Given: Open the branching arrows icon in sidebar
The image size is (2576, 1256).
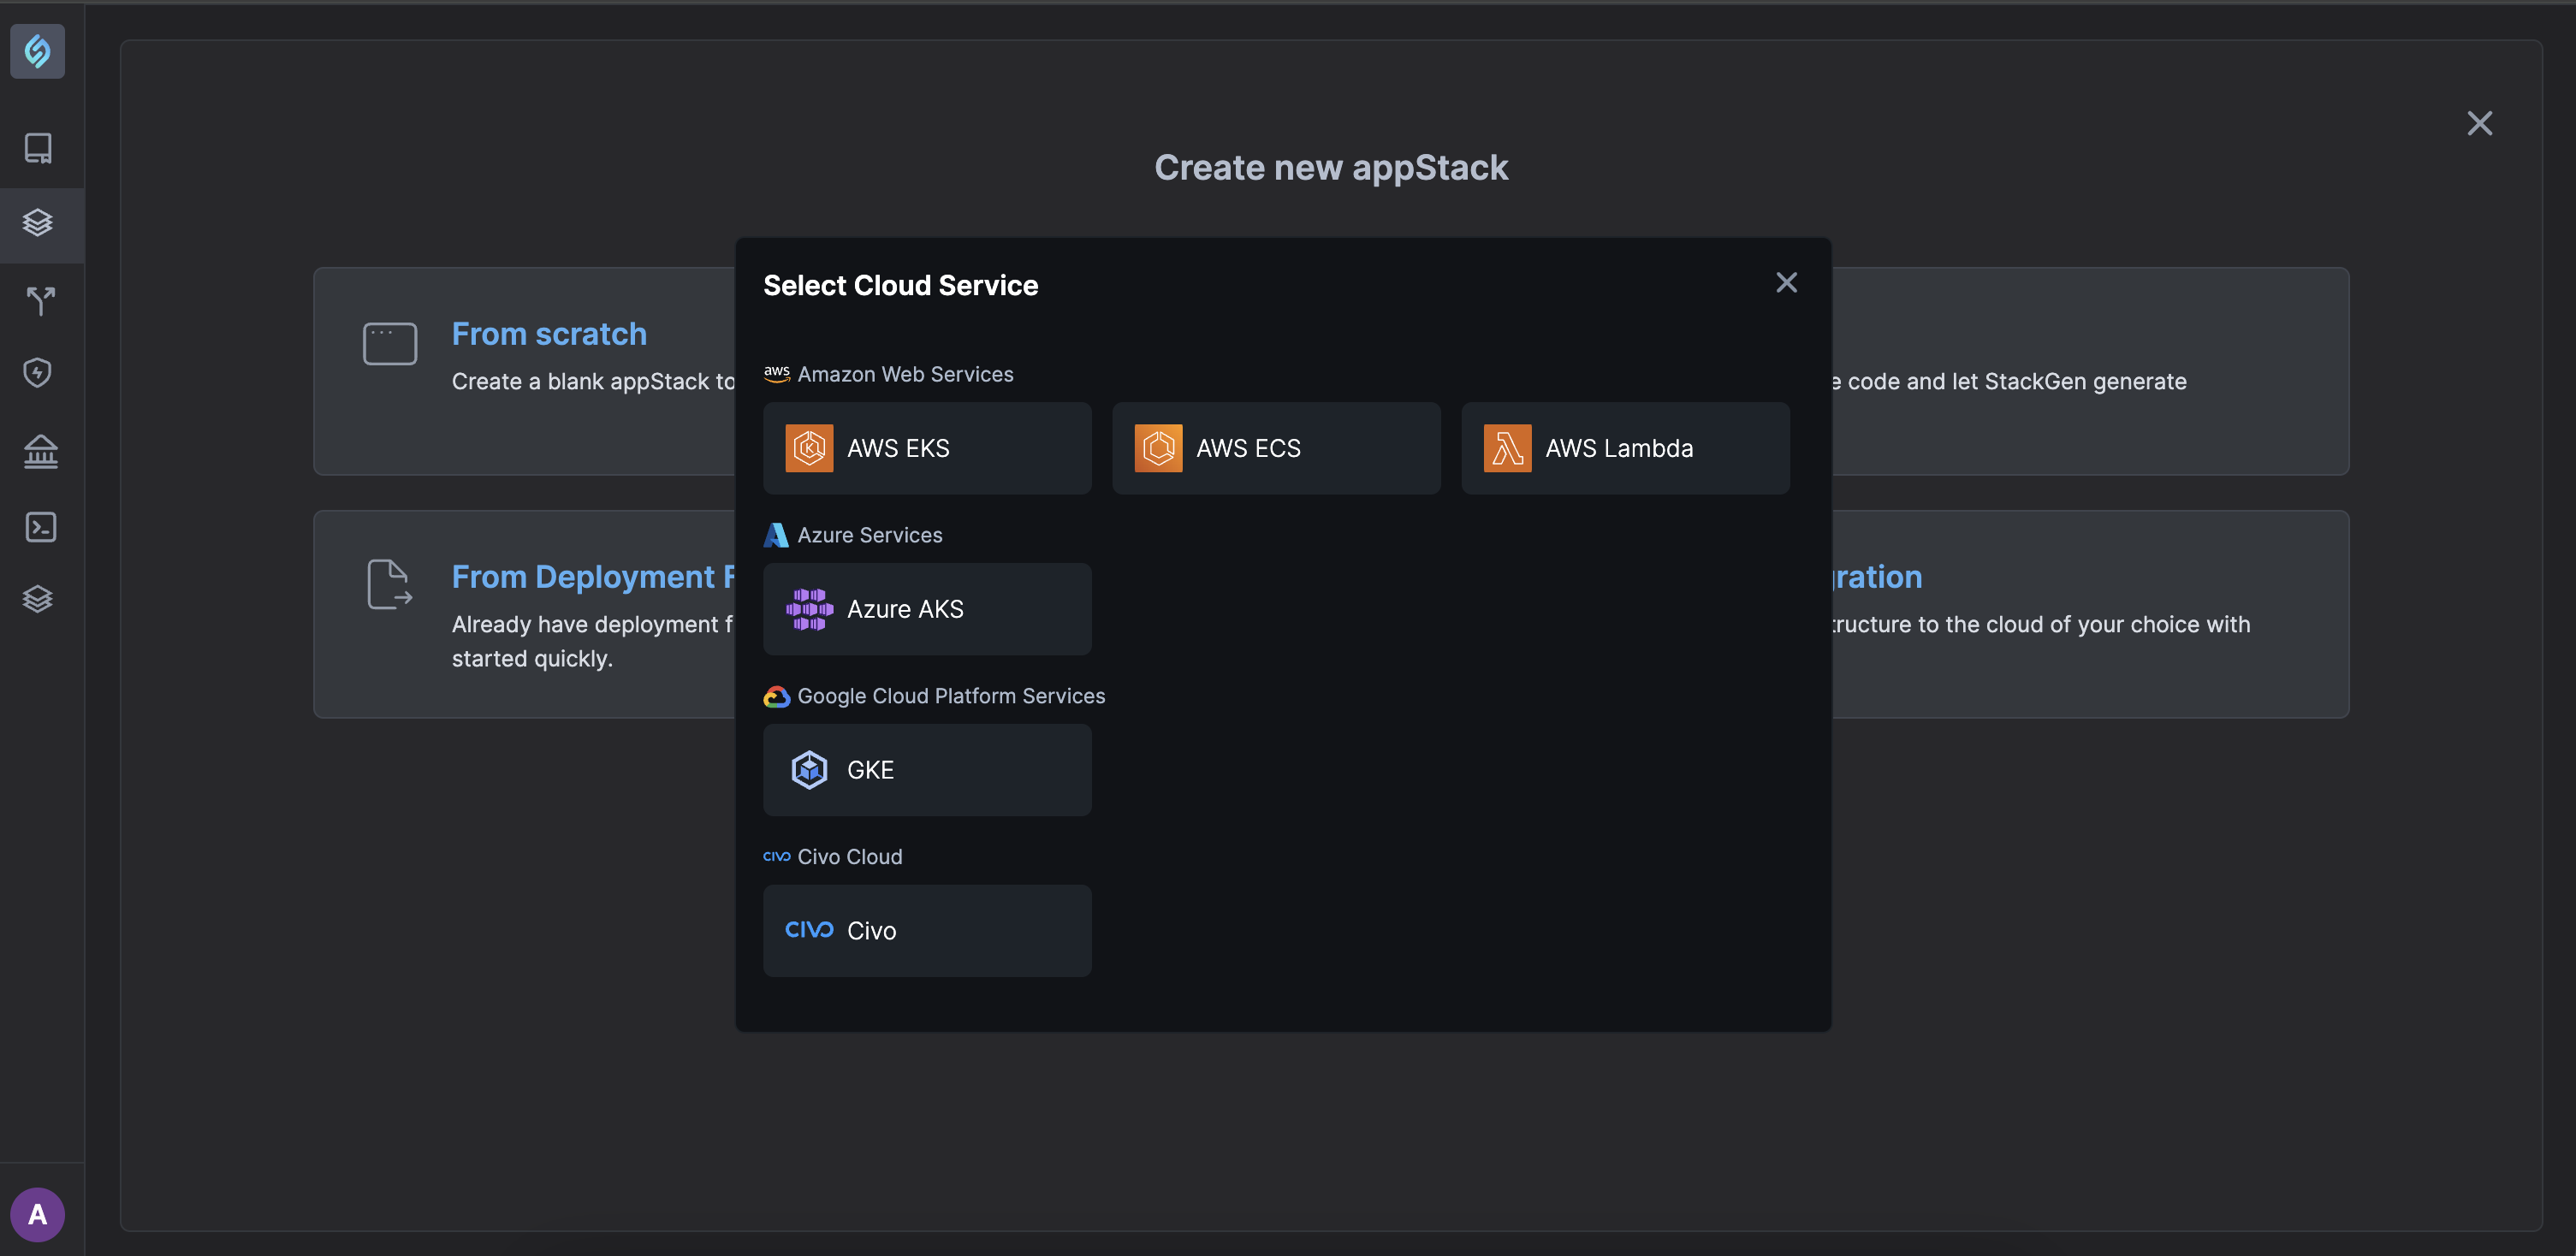Looking at the screenshot, I should 40,300.
